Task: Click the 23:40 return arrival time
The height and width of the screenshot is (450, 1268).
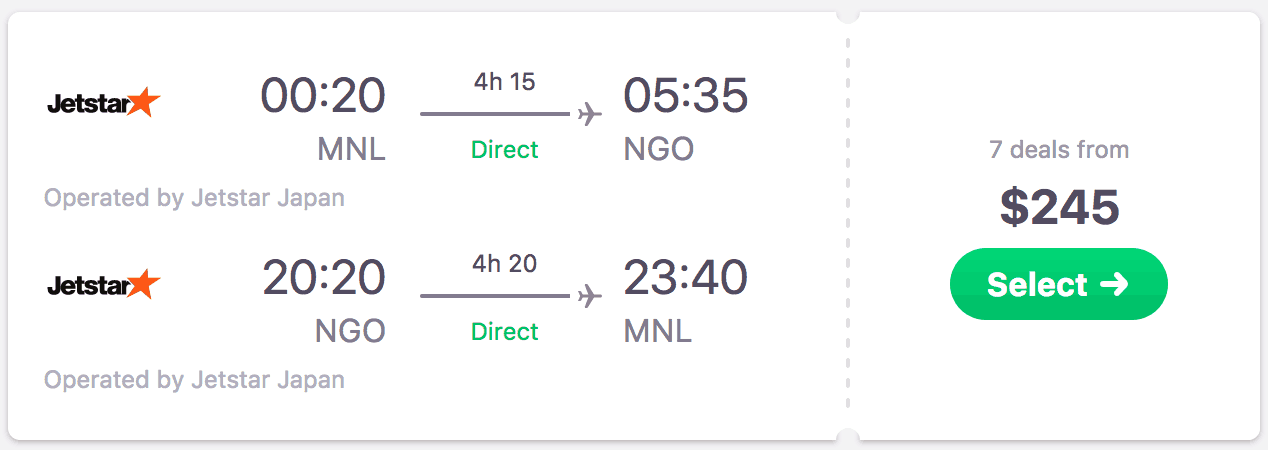Action: 685,278
